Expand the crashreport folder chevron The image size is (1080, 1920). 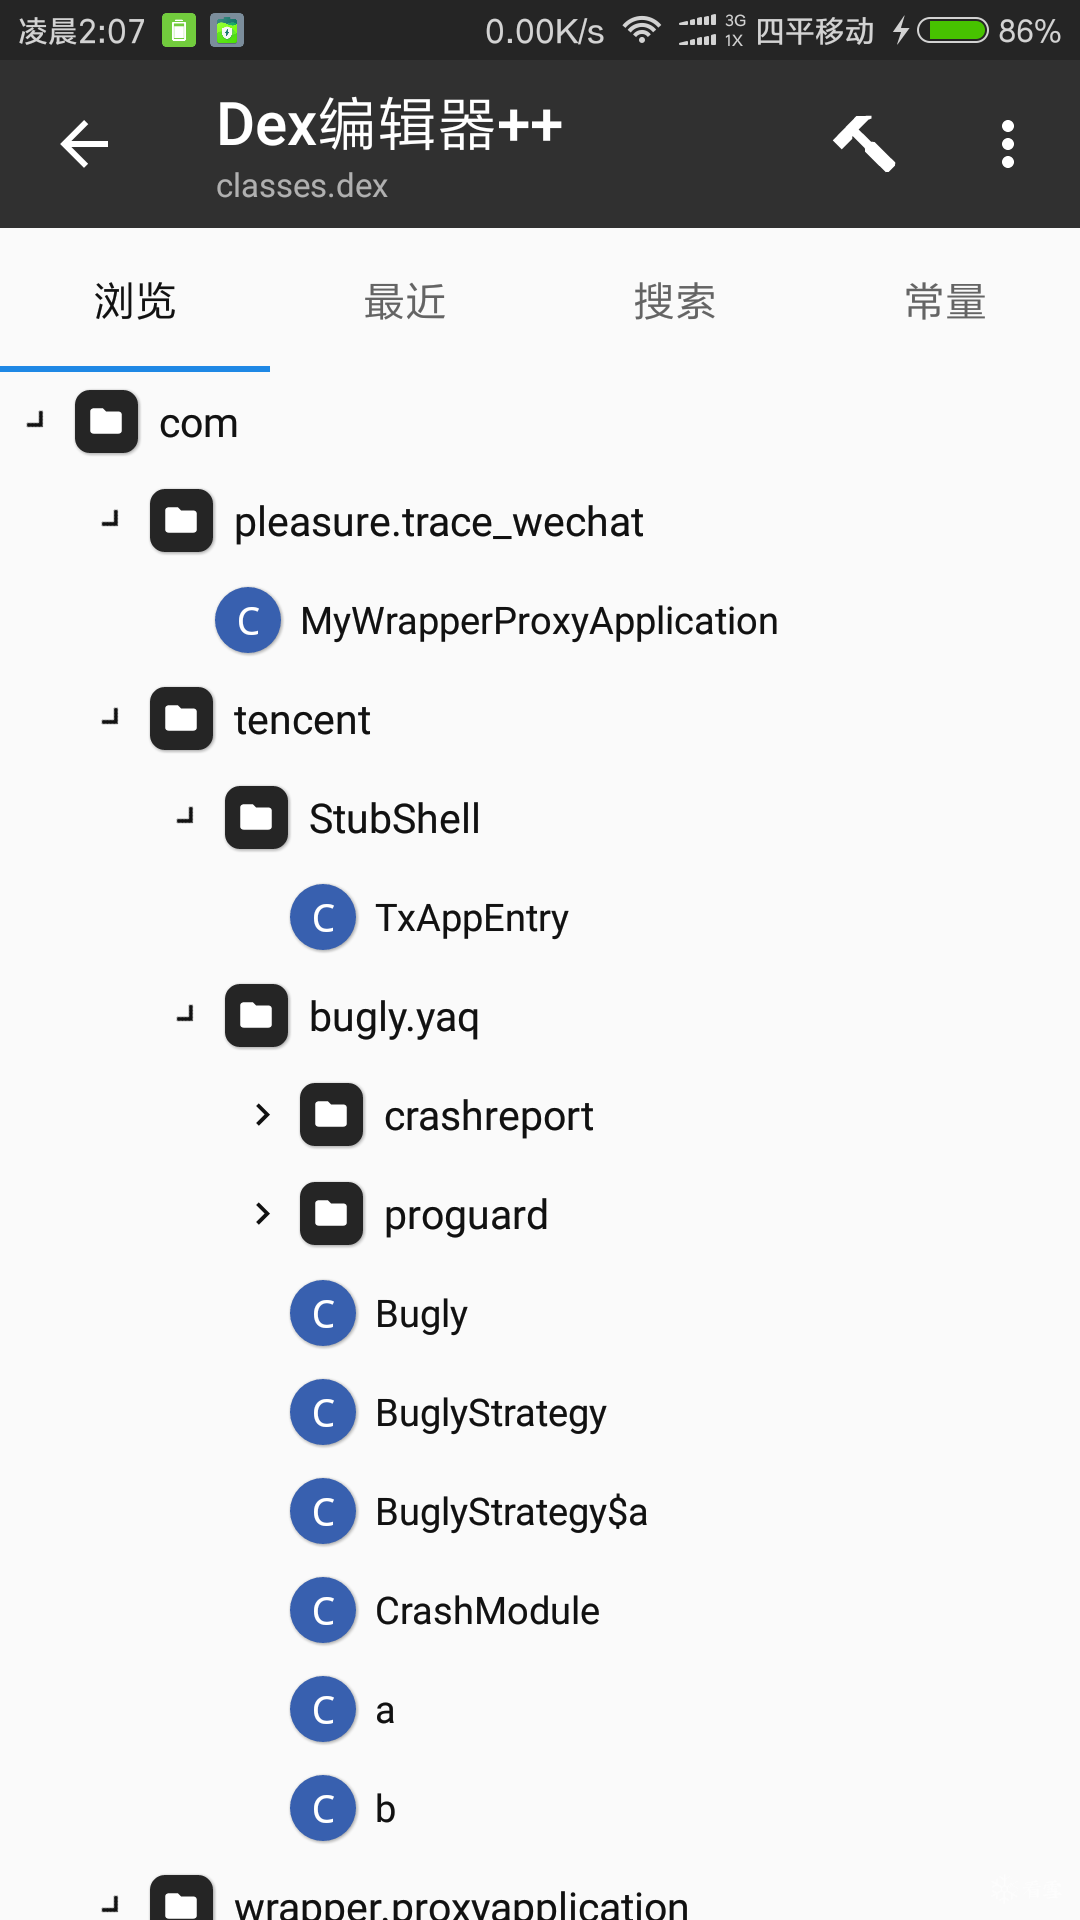pyautogui.click(x=262, y=1115)
